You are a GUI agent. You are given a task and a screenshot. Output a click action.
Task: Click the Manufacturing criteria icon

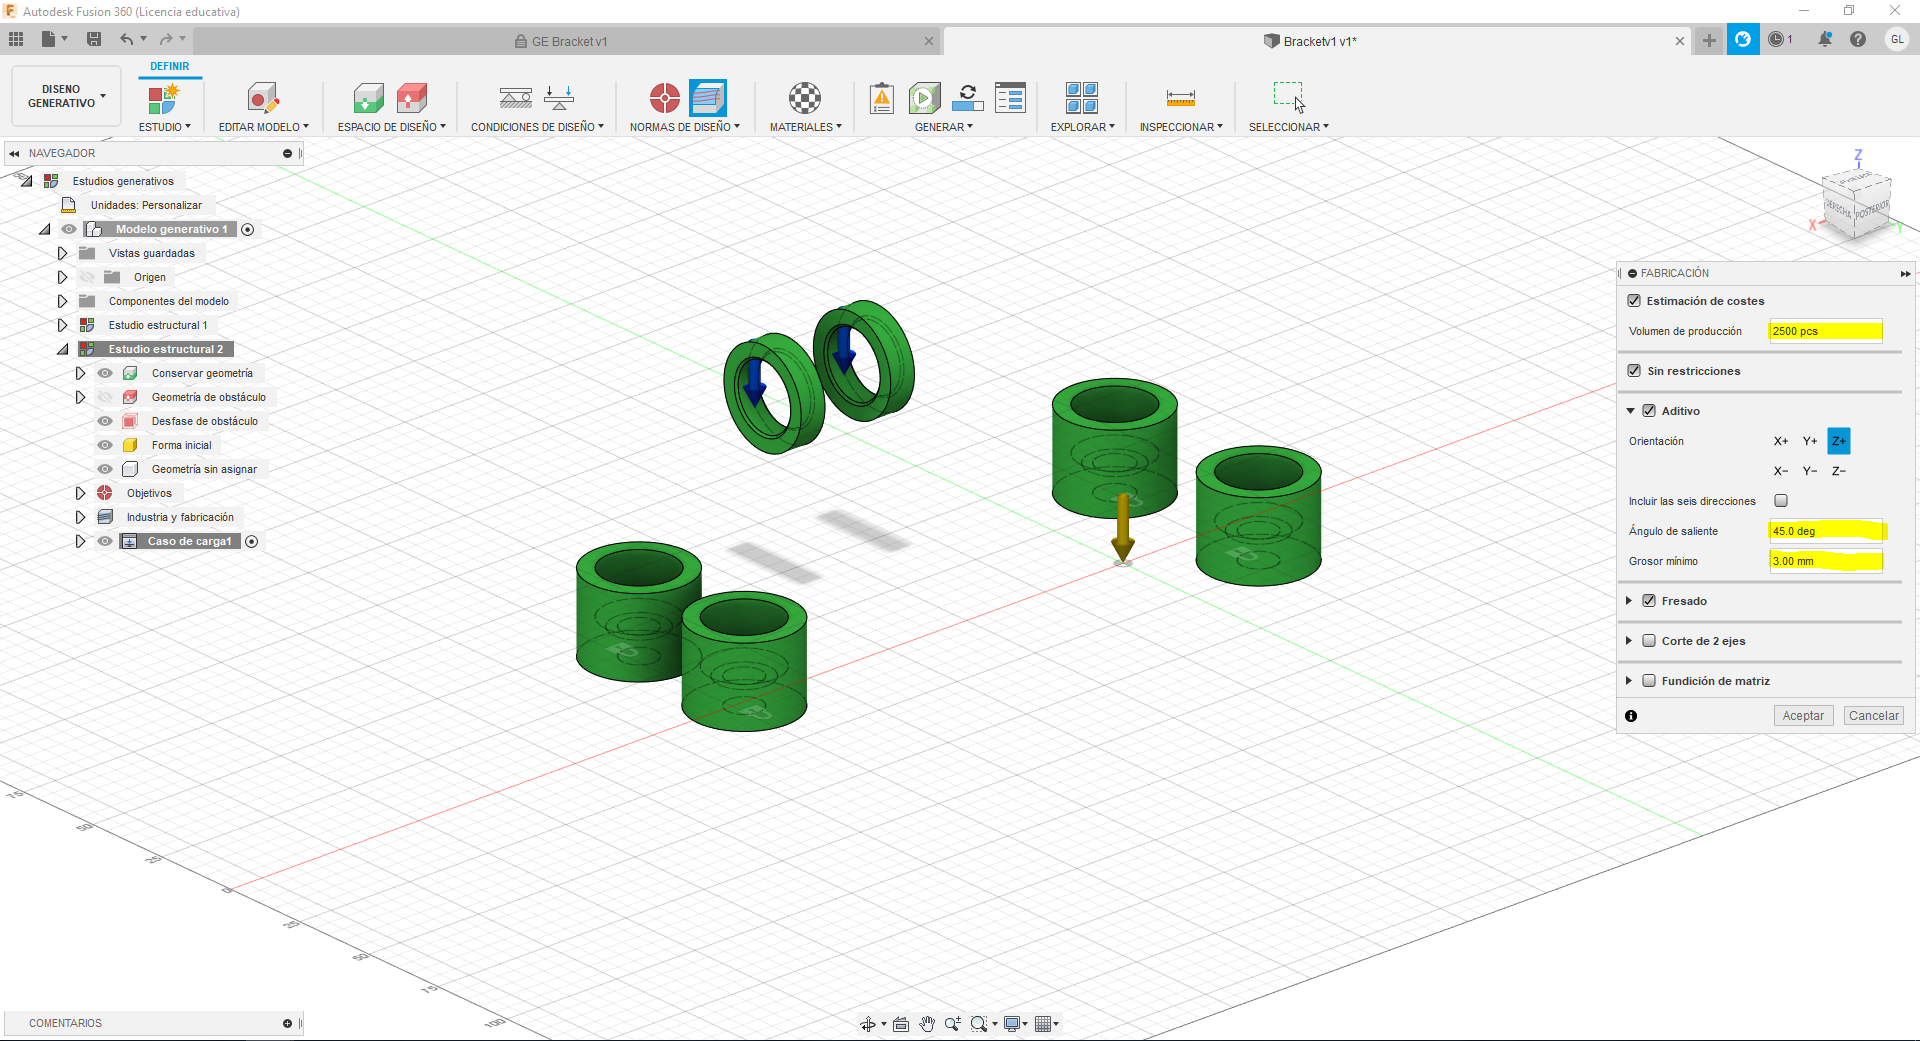(x=708, y=98)
